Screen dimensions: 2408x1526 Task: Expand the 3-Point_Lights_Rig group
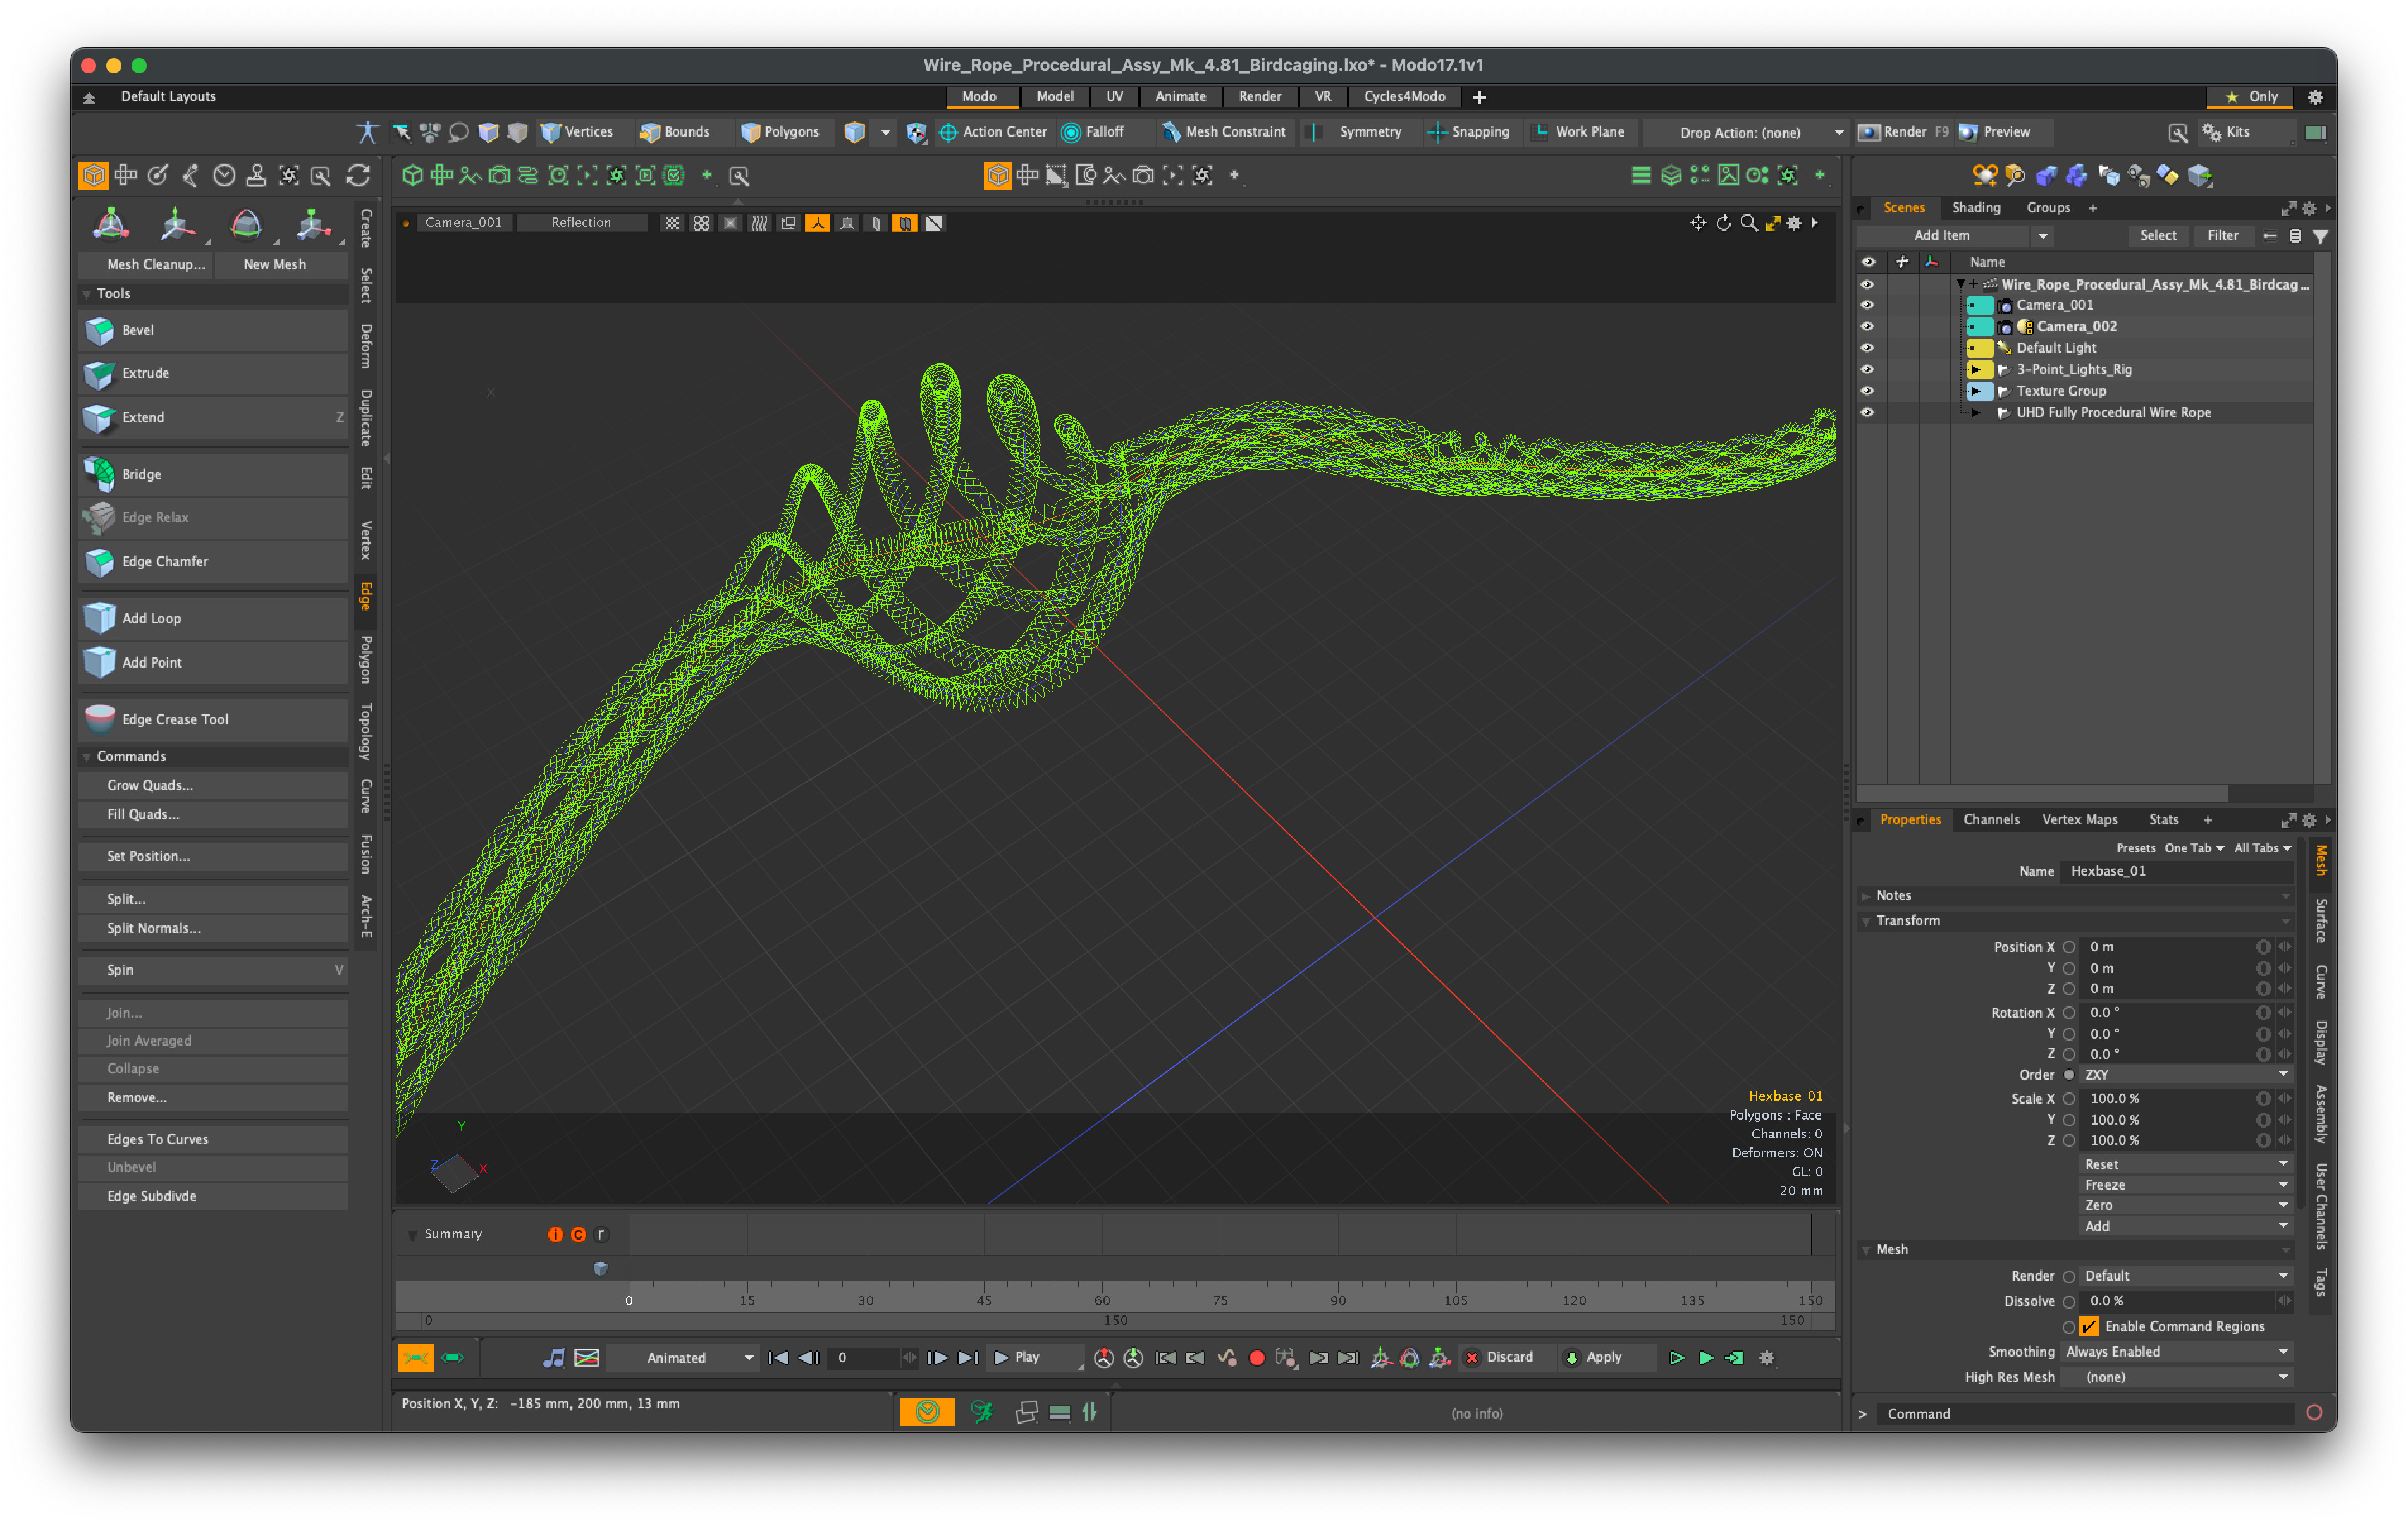point(1976,370)
